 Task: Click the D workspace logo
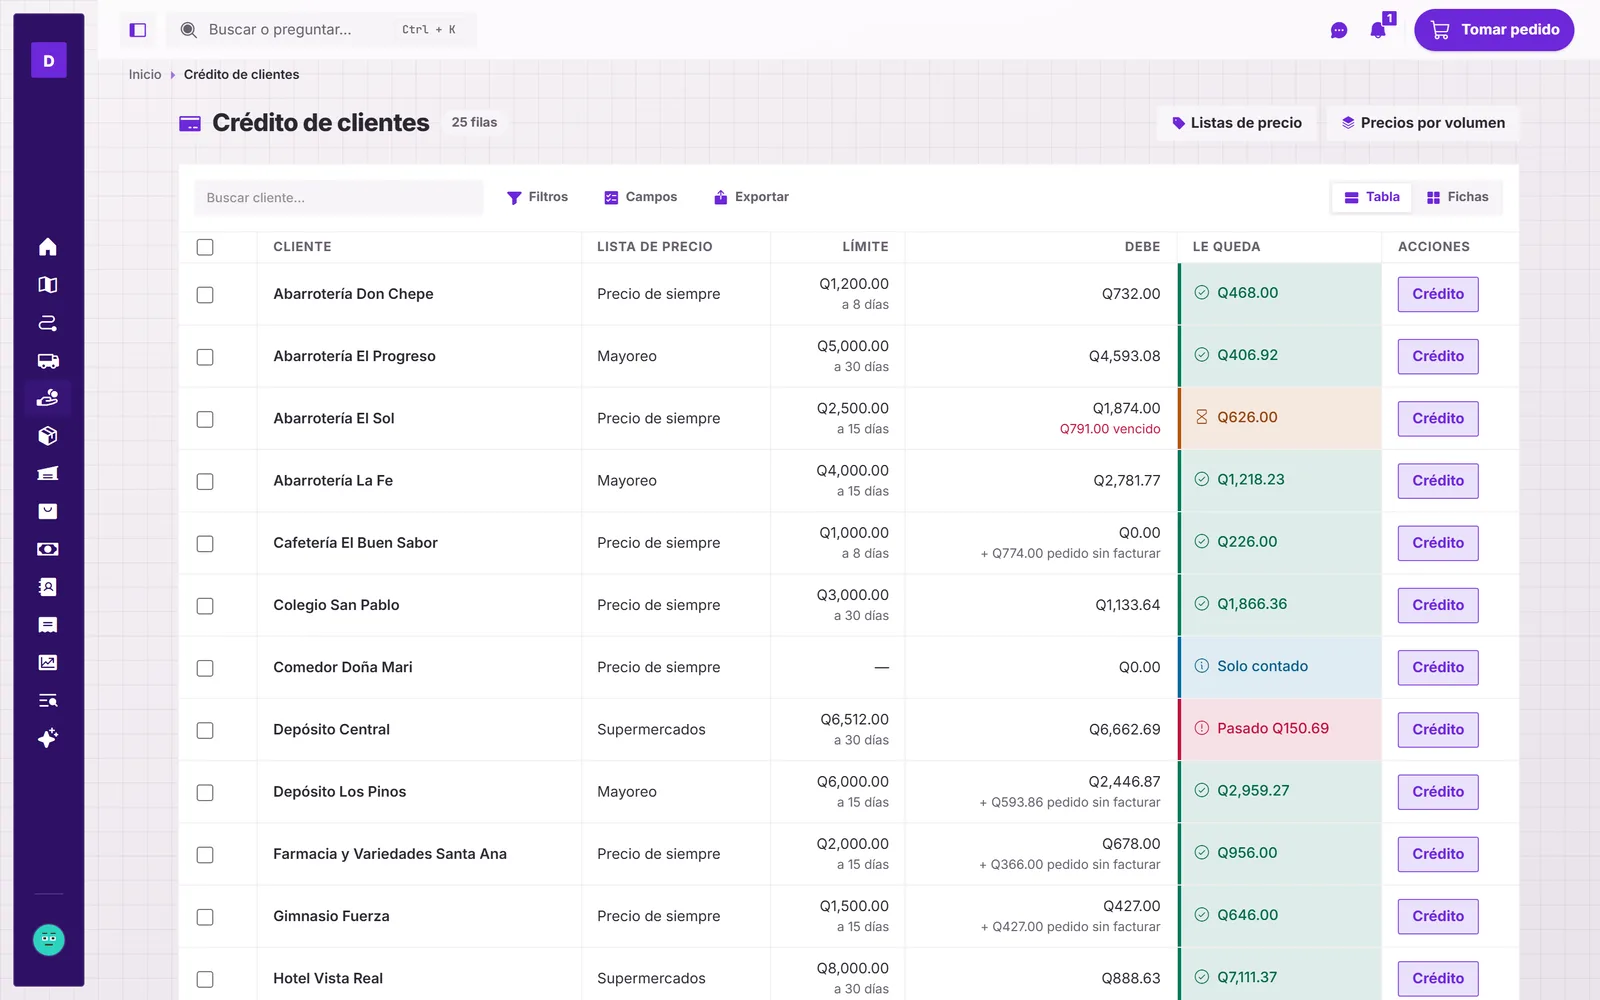point(49,61)
